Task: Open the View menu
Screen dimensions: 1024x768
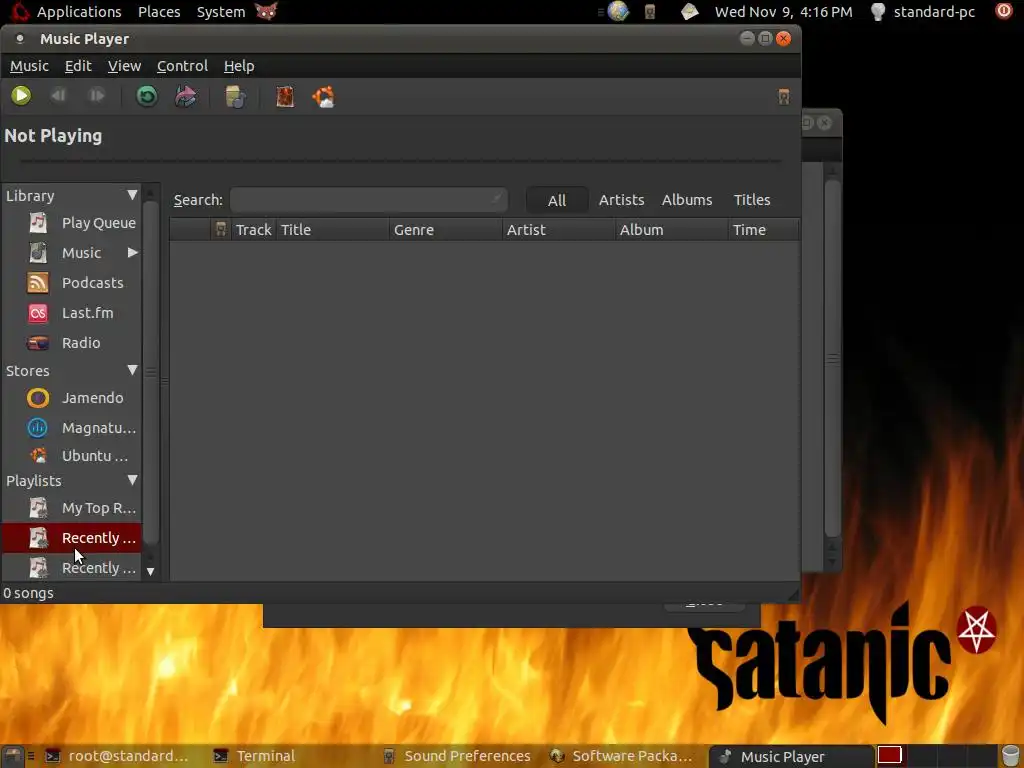Action: click(124, 66)
